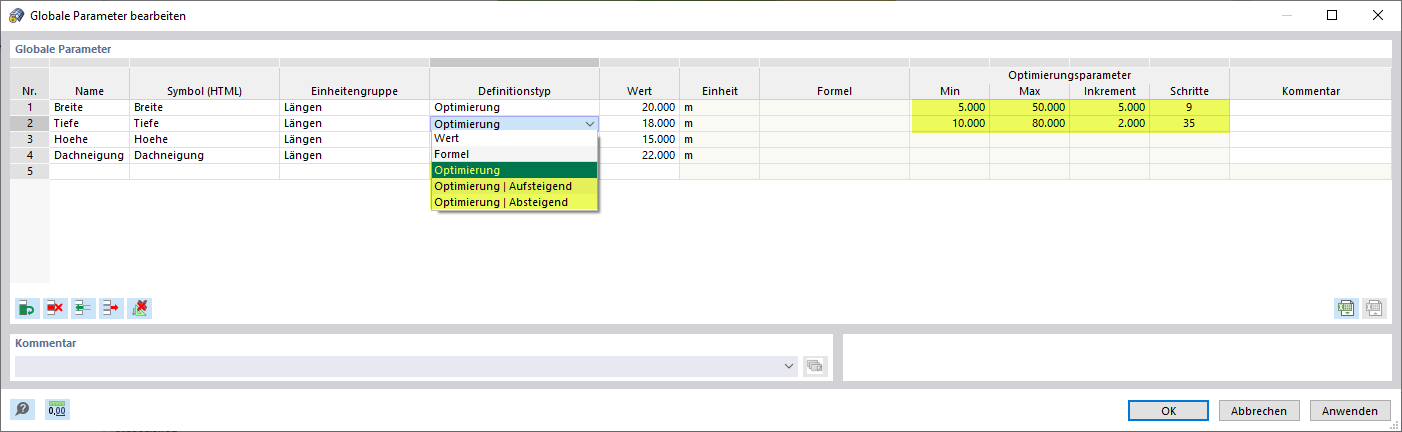Click the Einheitengruppe 'Längen' cell in Hoehe row
Viewport: 1402px width, 432px height.
pyautogui.click(x=354, y=139)
